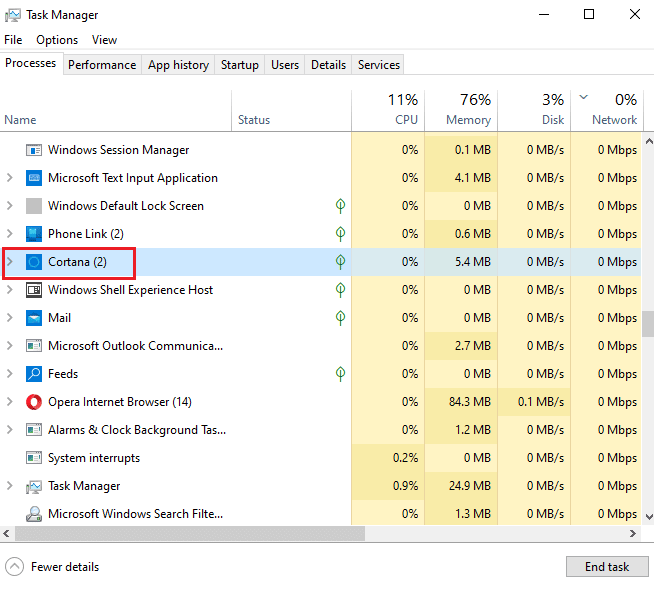Expand the Cortana (2) process group

click(x=10, y=262)
